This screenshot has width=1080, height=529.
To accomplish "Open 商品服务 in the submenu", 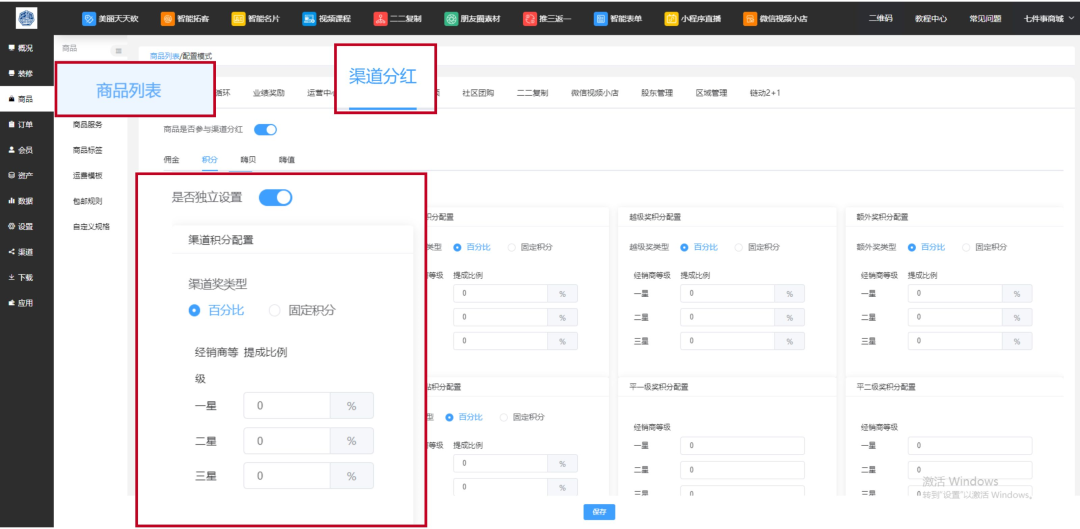I will pos(87,125).
